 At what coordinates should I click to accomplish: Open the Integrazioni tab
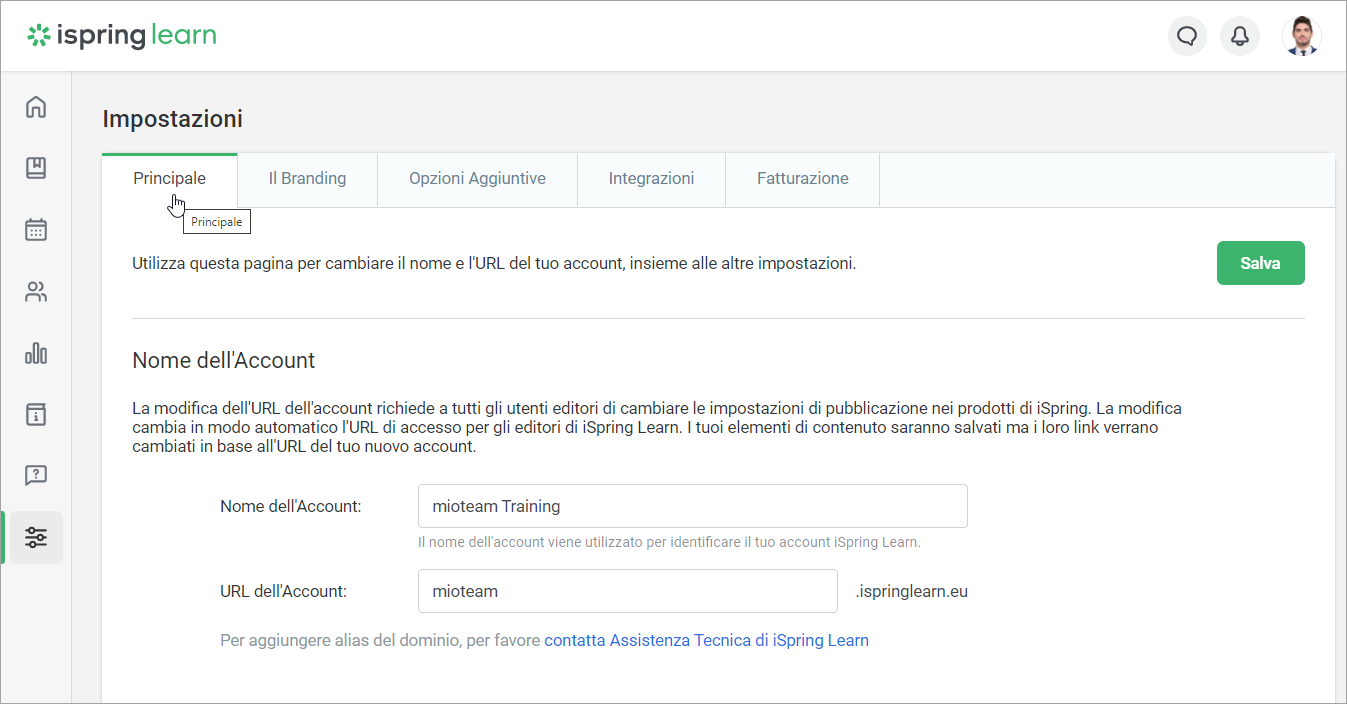[x=651, y=179]
